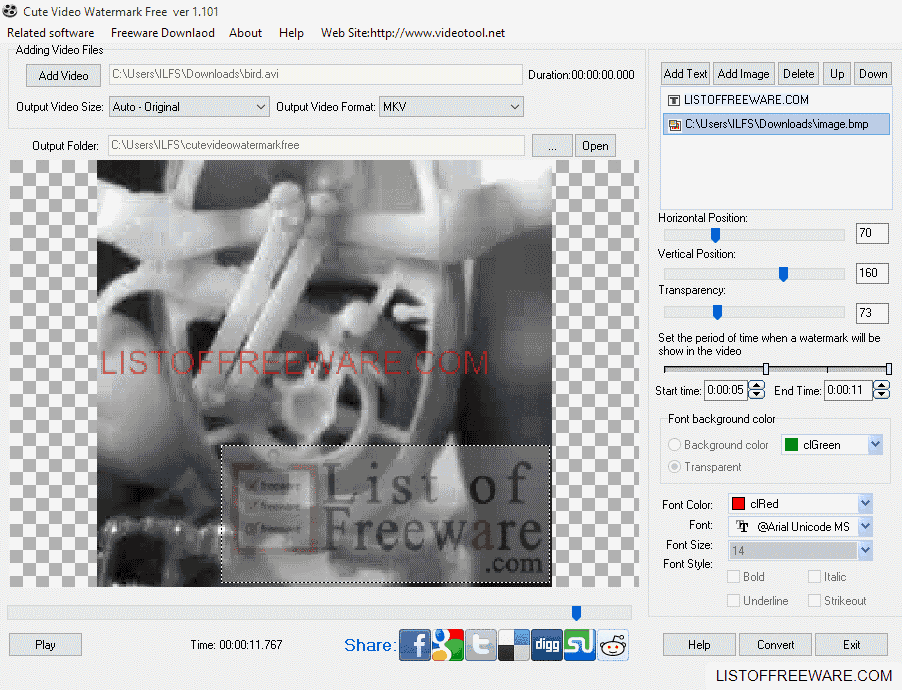
Task: Share on Digg icon
Action: coord(546,645)
